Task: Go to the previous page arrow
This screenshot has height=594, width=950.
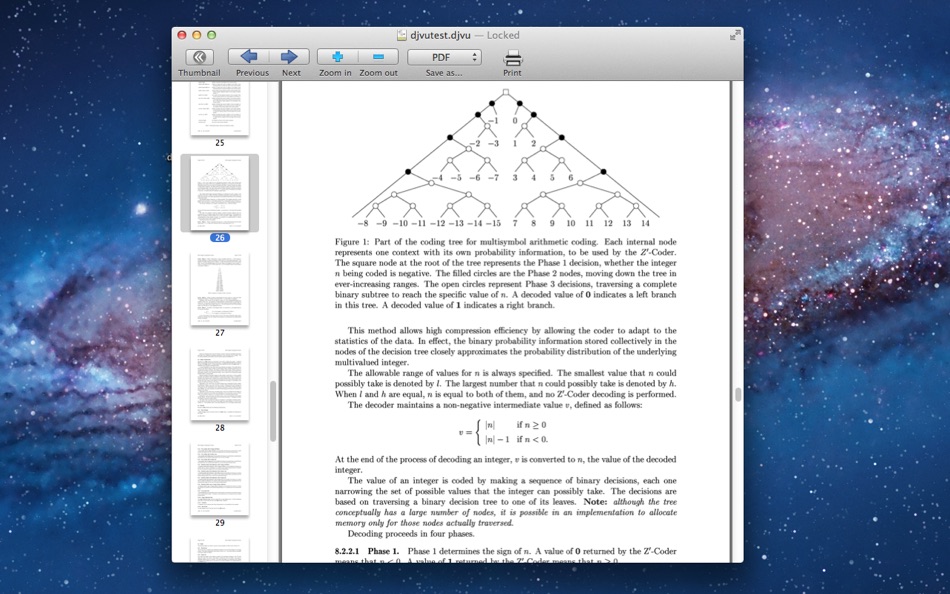Action: [x=248, y=57]
